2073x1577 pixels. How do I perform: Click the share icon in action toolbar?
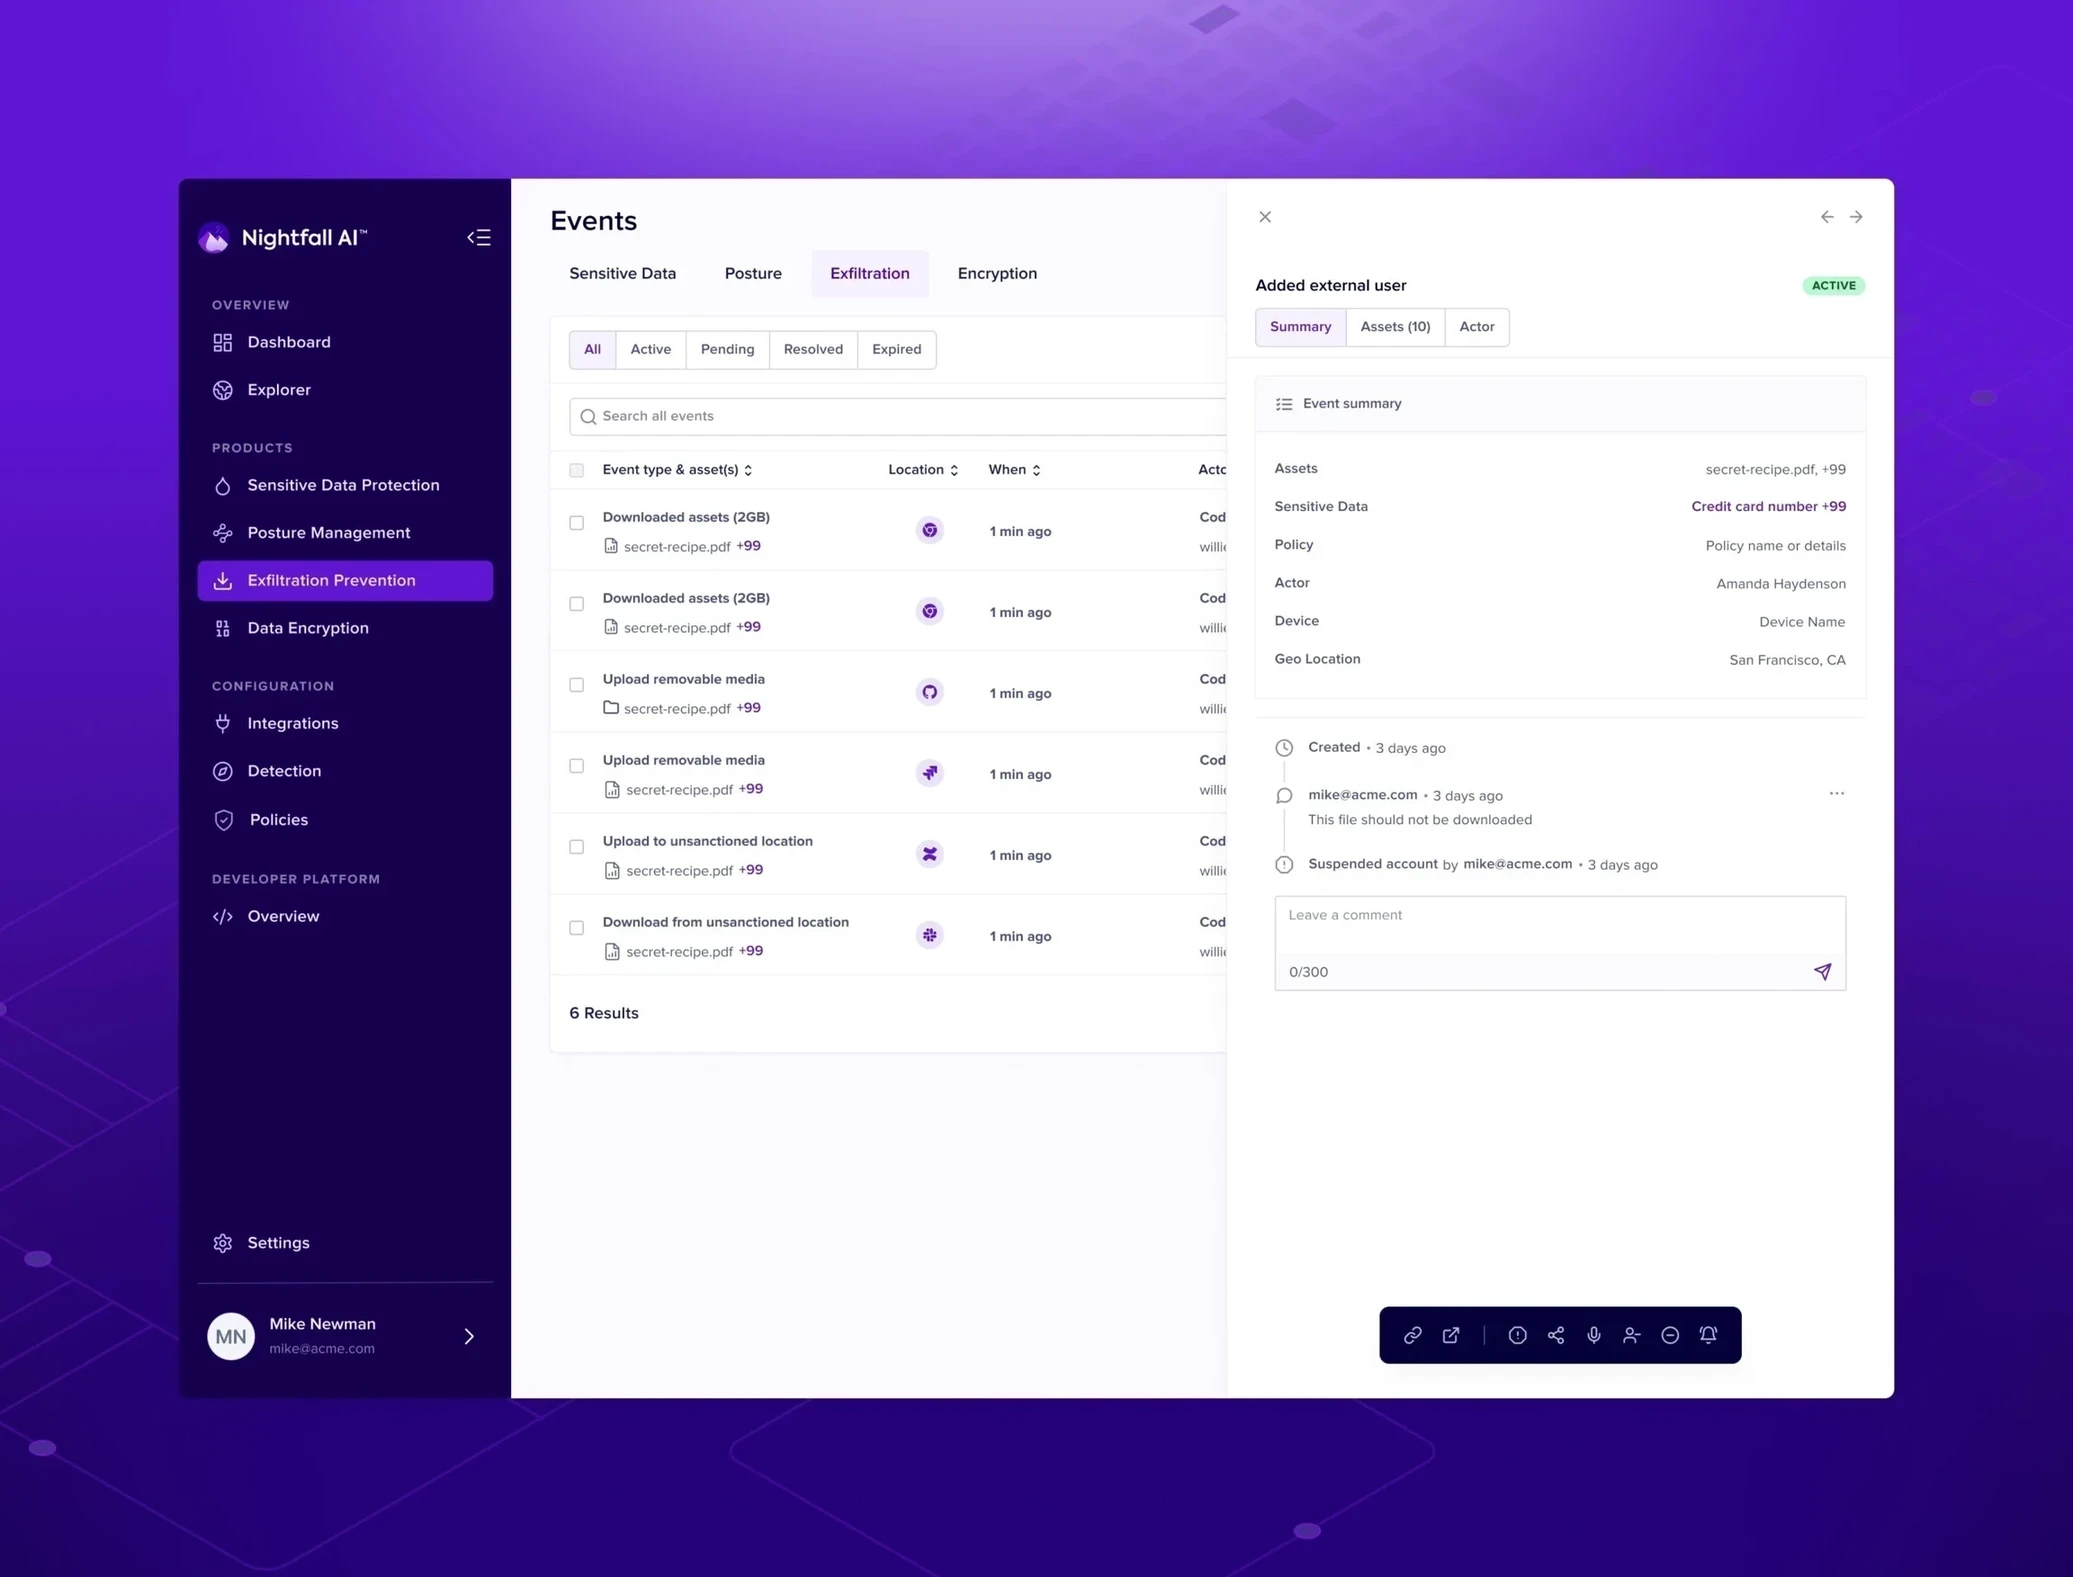tap(1556, 1335)
